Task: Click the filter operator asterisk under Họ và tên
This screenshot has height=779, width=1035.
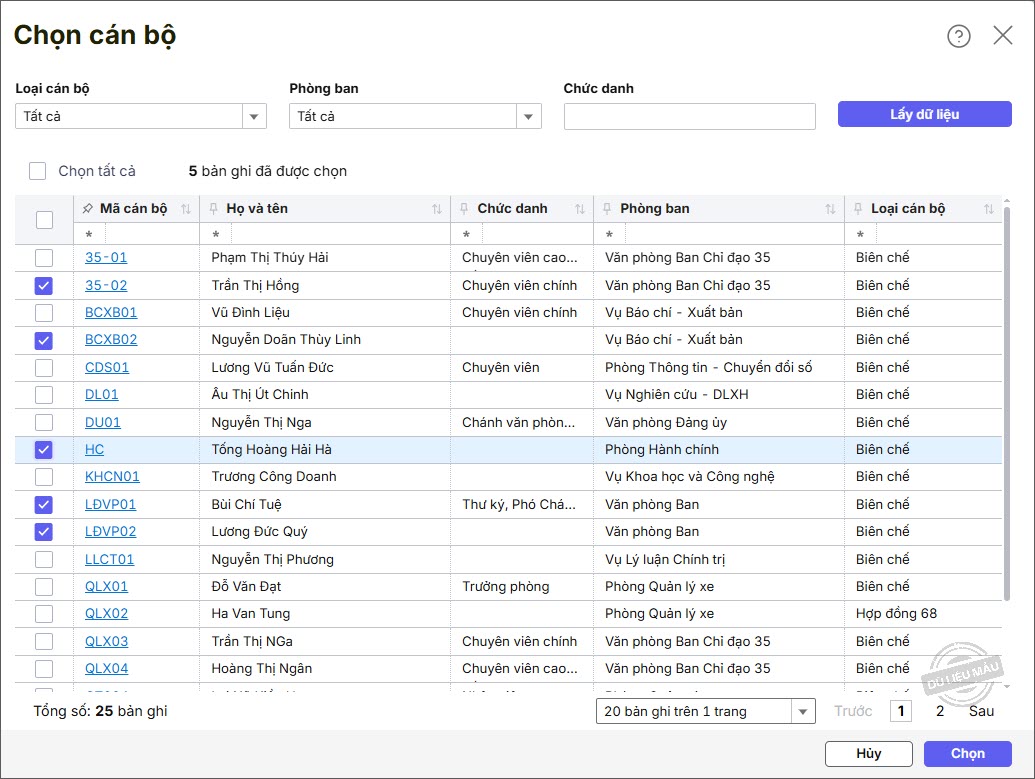Action: (x=215, y=235)
